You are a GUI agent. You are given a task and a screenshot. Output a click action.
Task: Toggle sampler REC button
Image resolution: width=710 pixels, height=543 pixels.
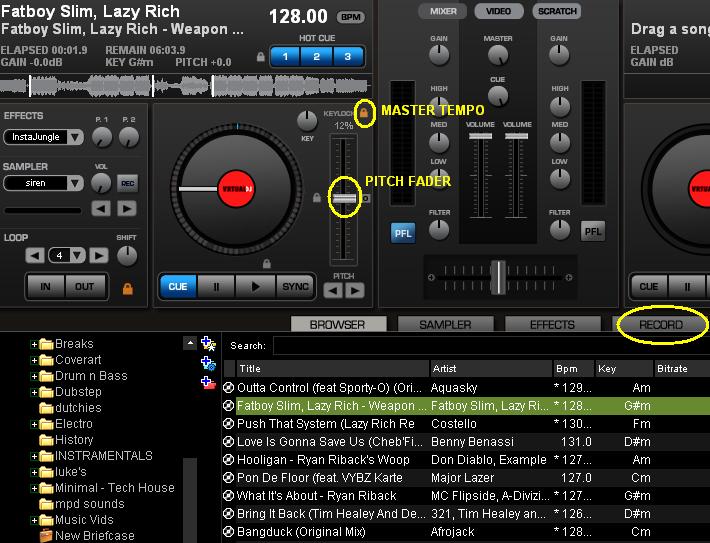pyautogui.click(x=127, y=183)
